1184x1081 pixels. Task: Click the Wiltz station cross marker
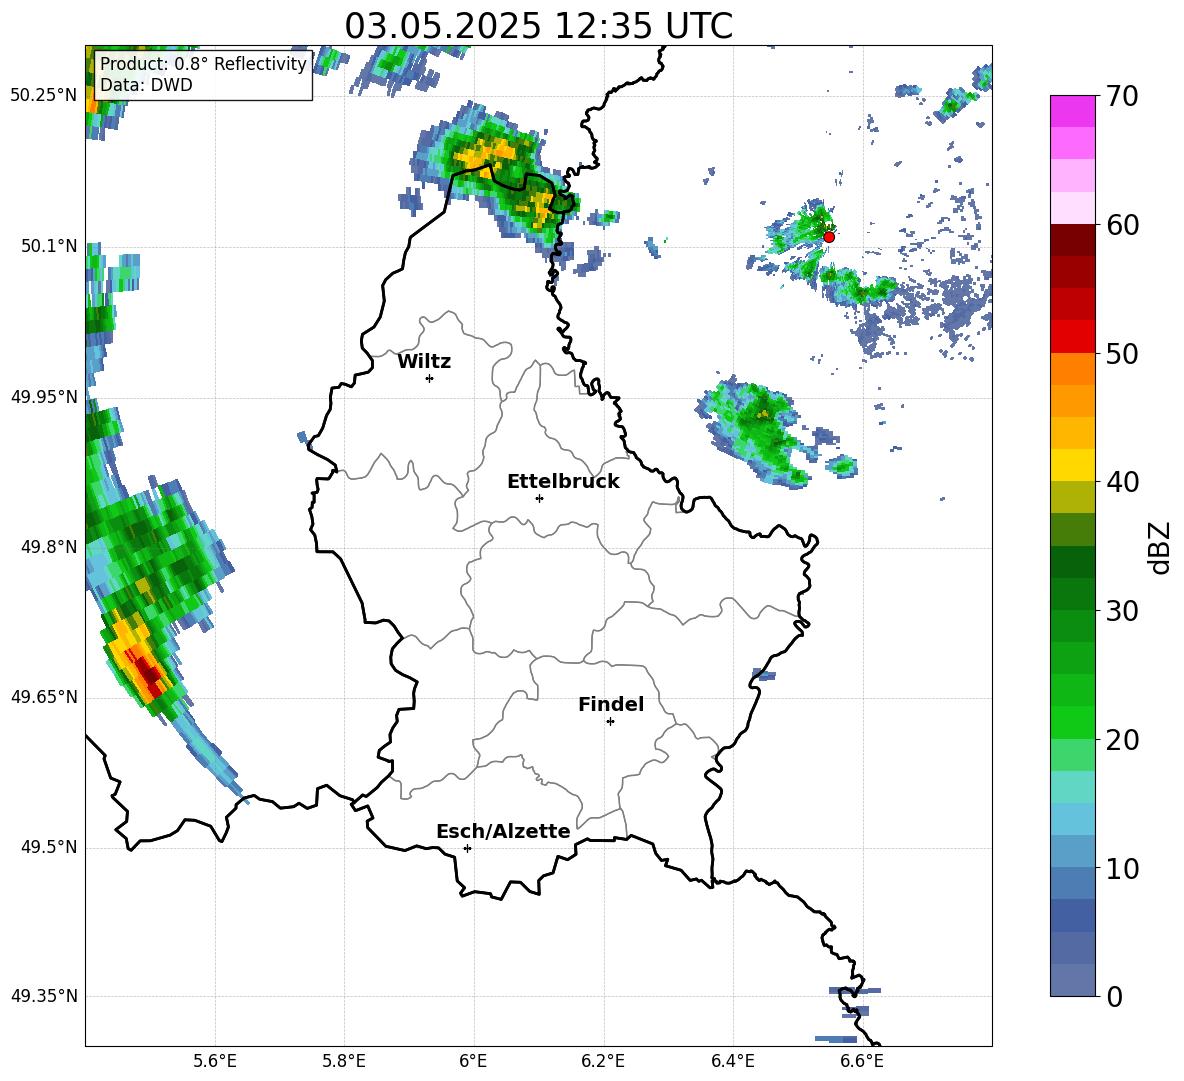coord(430,378)
